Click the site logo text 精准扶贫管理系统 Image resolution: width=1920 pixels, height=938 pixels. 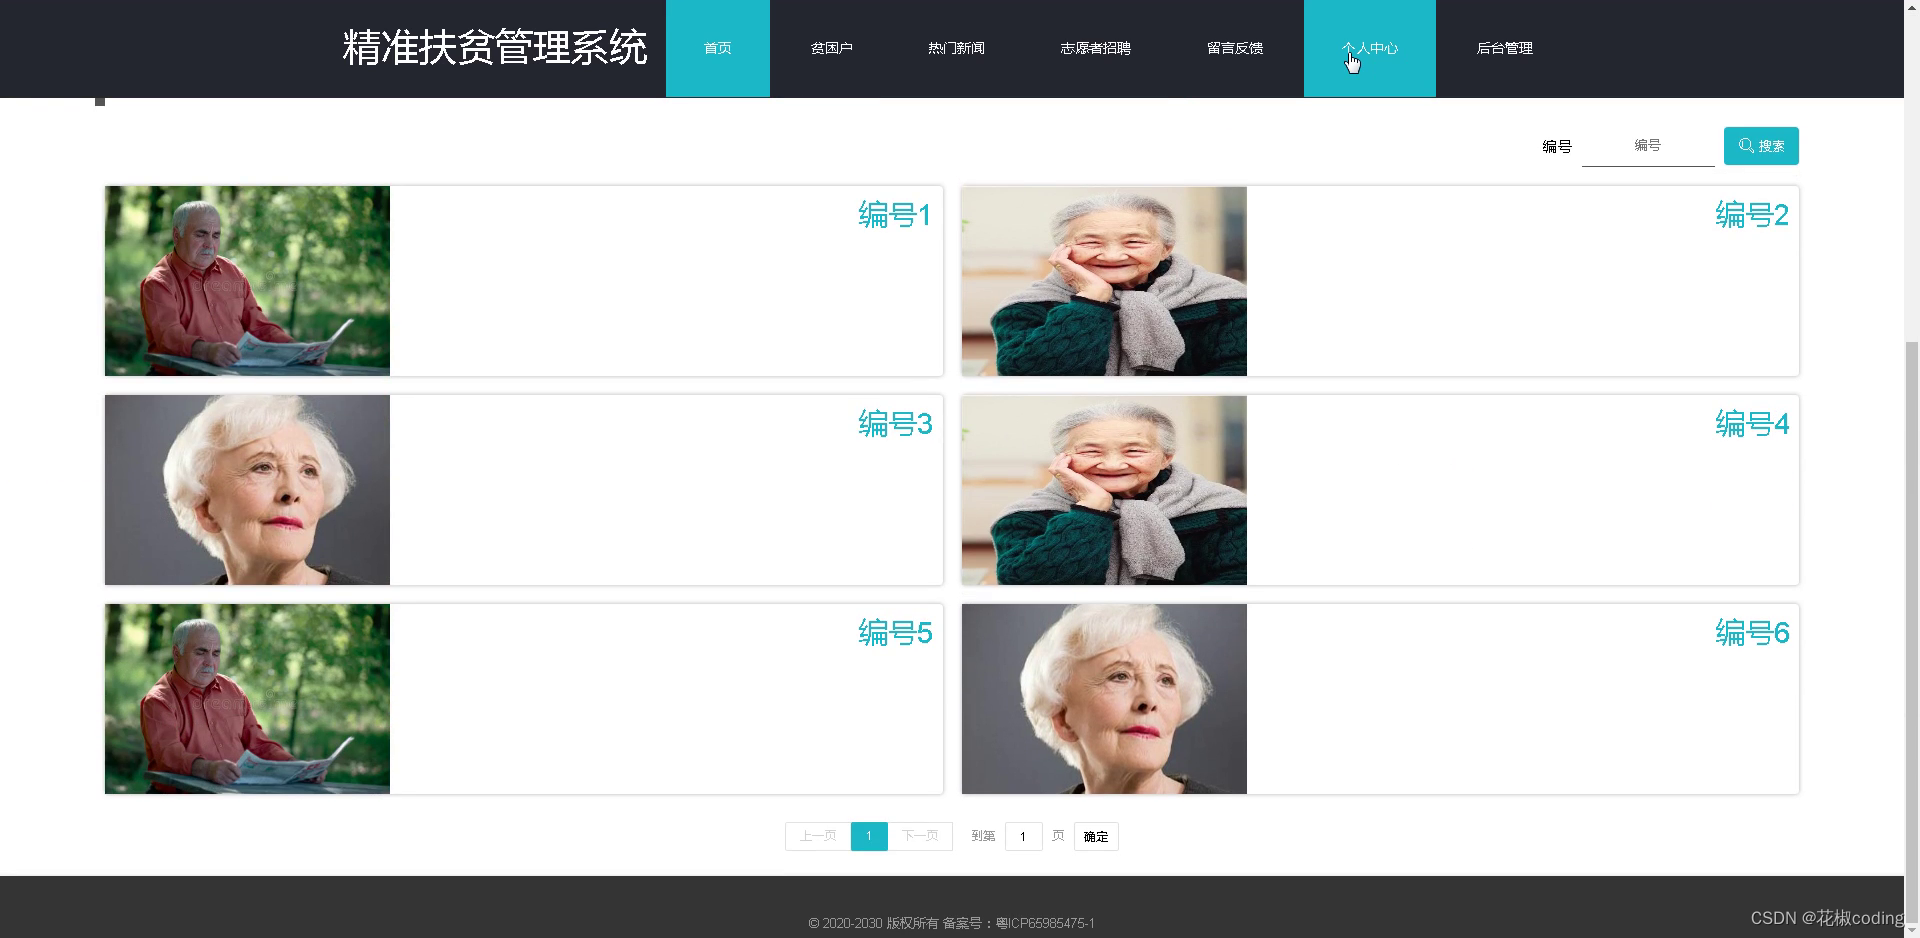pos(494,47)
